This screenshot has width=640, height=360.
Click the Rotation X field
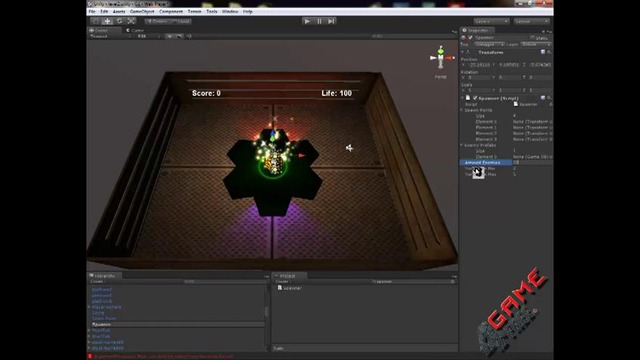point(480,77)
